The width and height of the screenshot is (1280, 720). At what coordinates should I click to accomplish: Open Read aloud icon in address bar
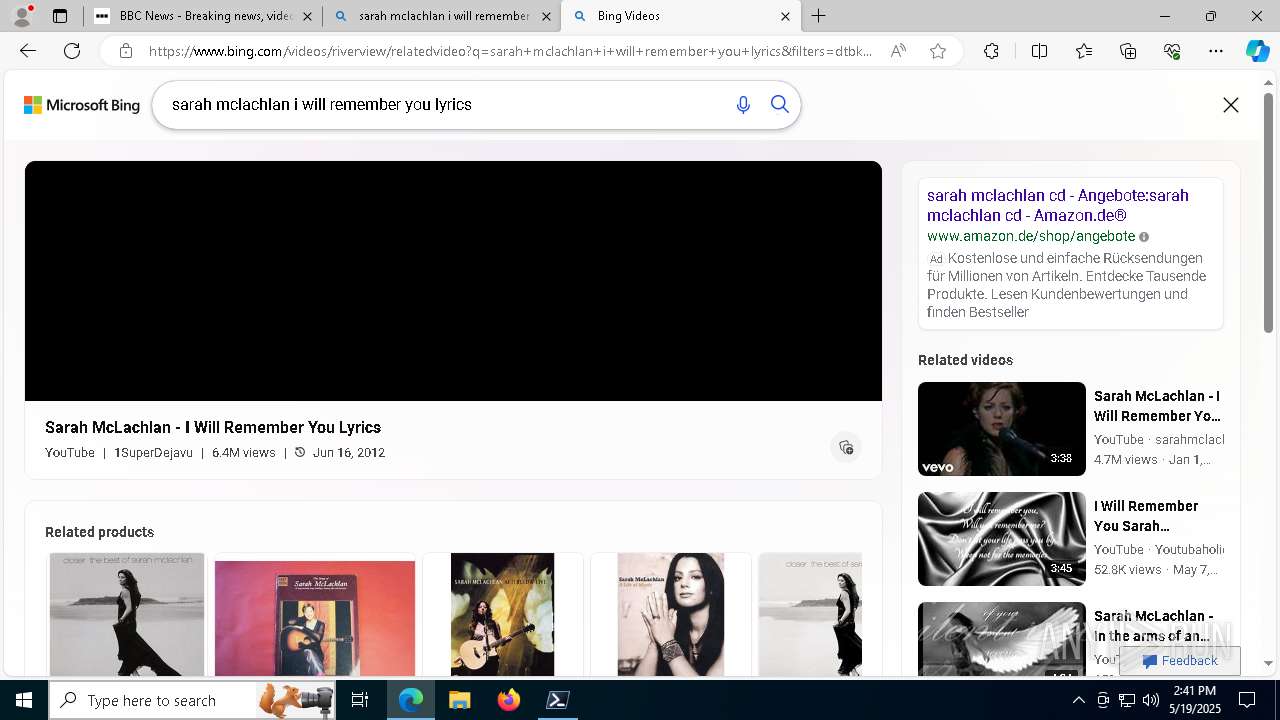tap(898, 51)
